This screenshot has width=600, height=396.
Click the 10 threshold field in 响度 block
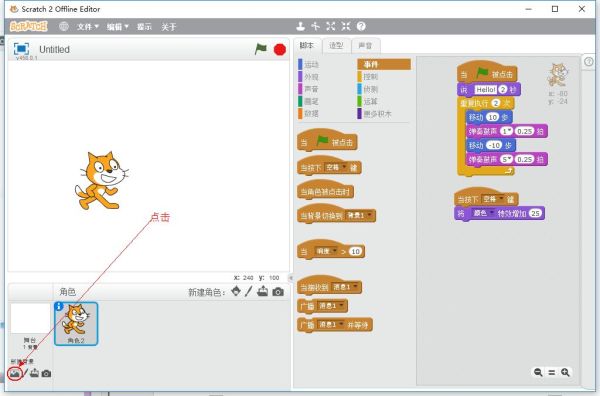355,251
